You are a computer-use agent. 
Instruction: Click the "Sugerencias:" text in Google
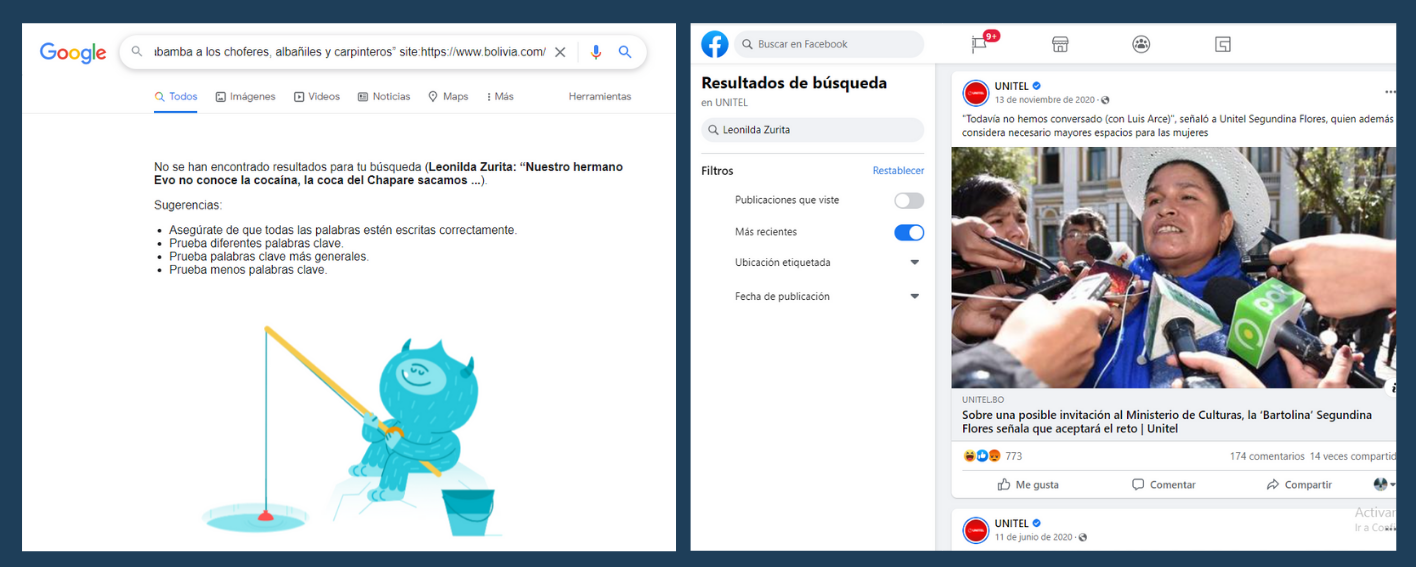[188, 205]
